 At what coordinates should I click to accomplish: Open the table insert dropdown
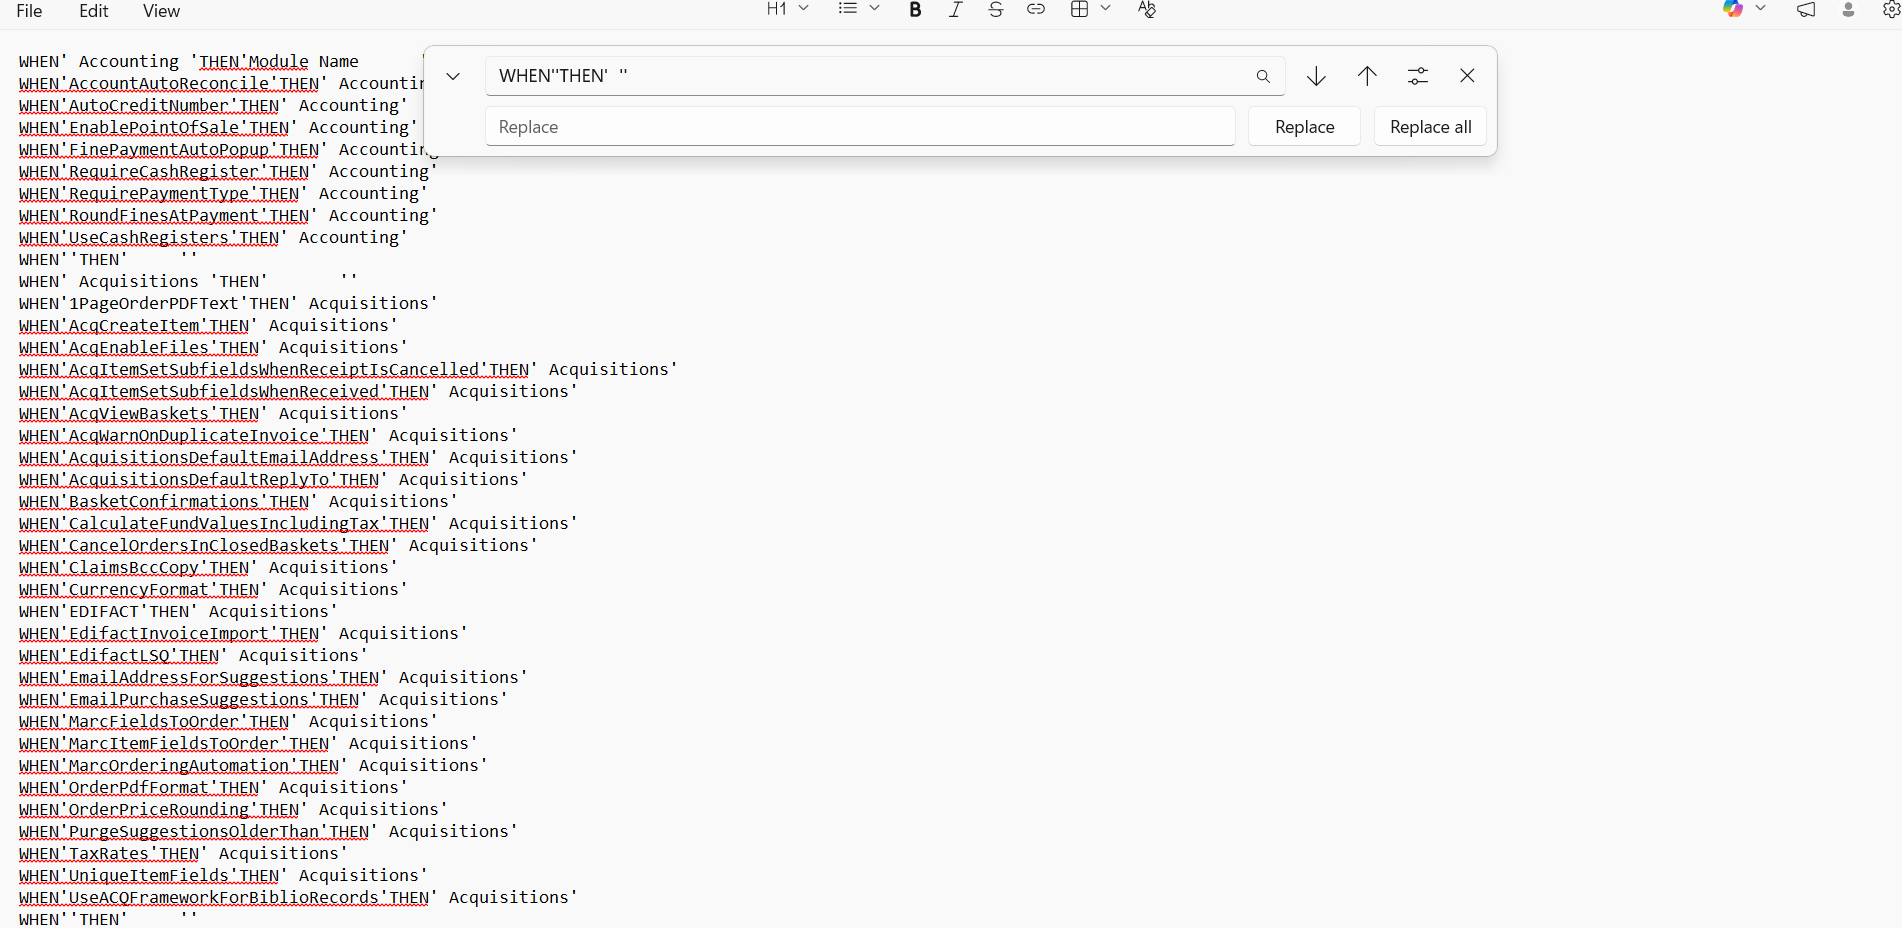click(x=1090, y=9)
